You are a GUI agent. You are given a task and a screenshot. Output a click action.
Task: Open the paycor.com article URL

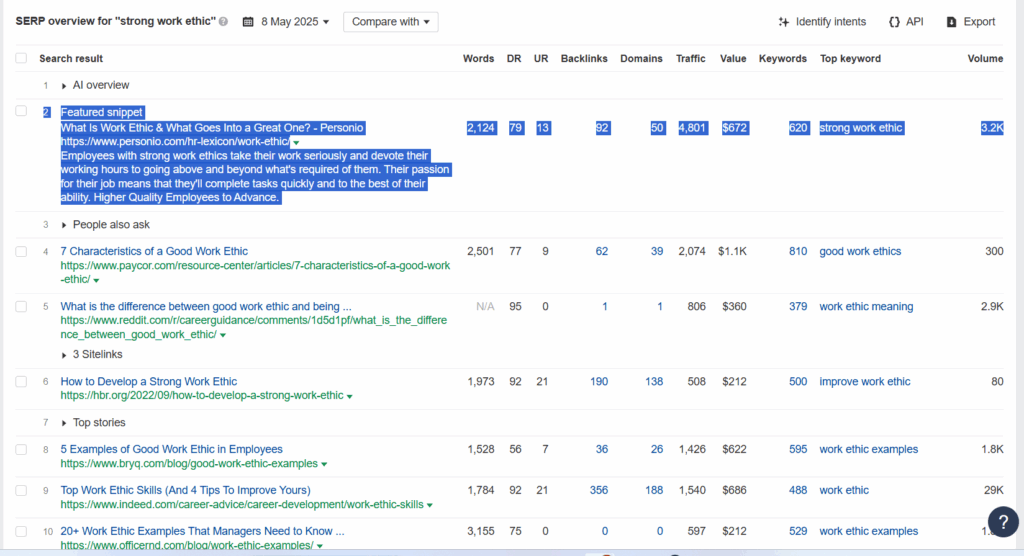tap(255, 272)
